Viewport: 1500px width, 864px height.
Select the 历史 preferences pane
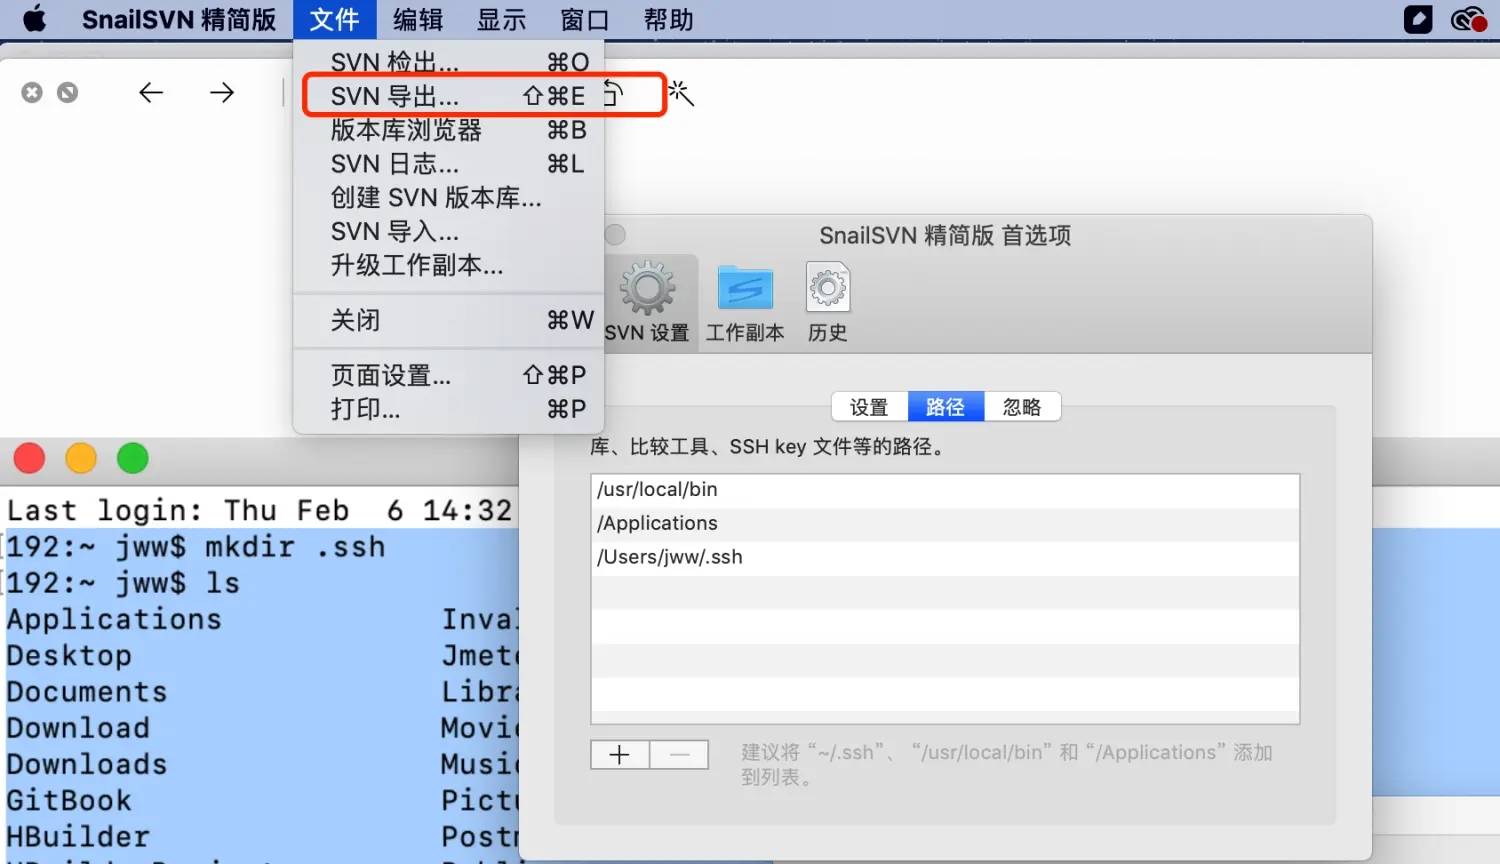coord(827,302)
